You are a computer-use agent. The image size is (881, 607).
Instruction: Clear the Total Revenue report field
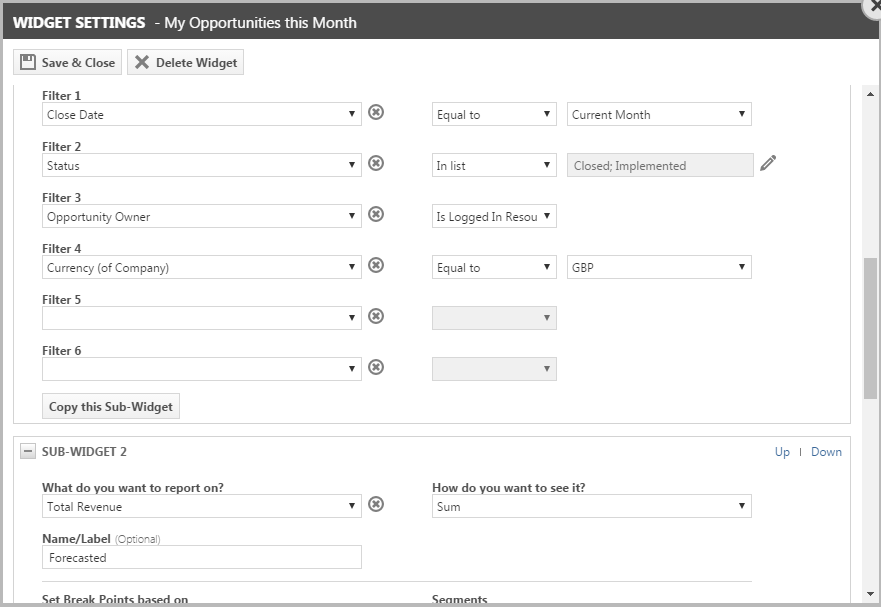point(376,504)
